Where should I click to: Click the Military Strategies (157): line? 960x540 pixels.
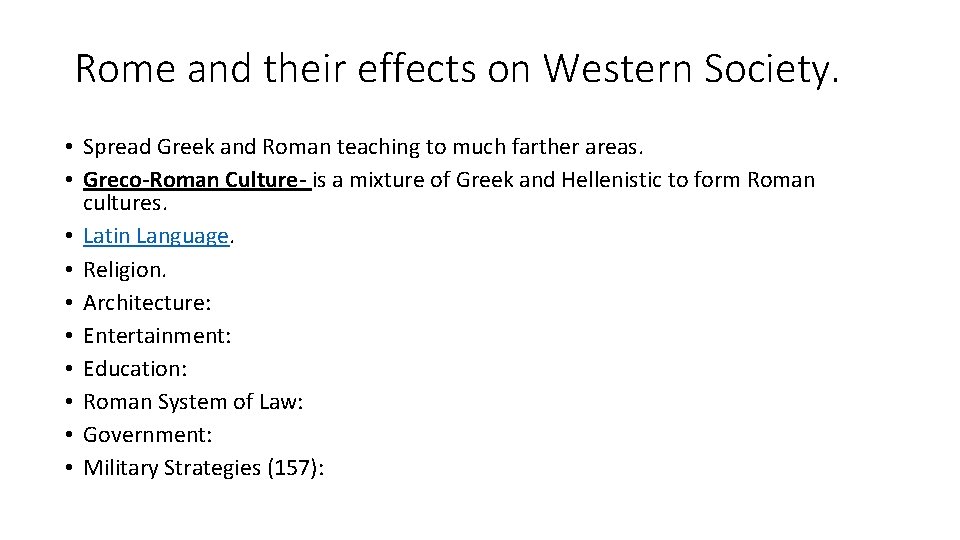pos(204,467)
